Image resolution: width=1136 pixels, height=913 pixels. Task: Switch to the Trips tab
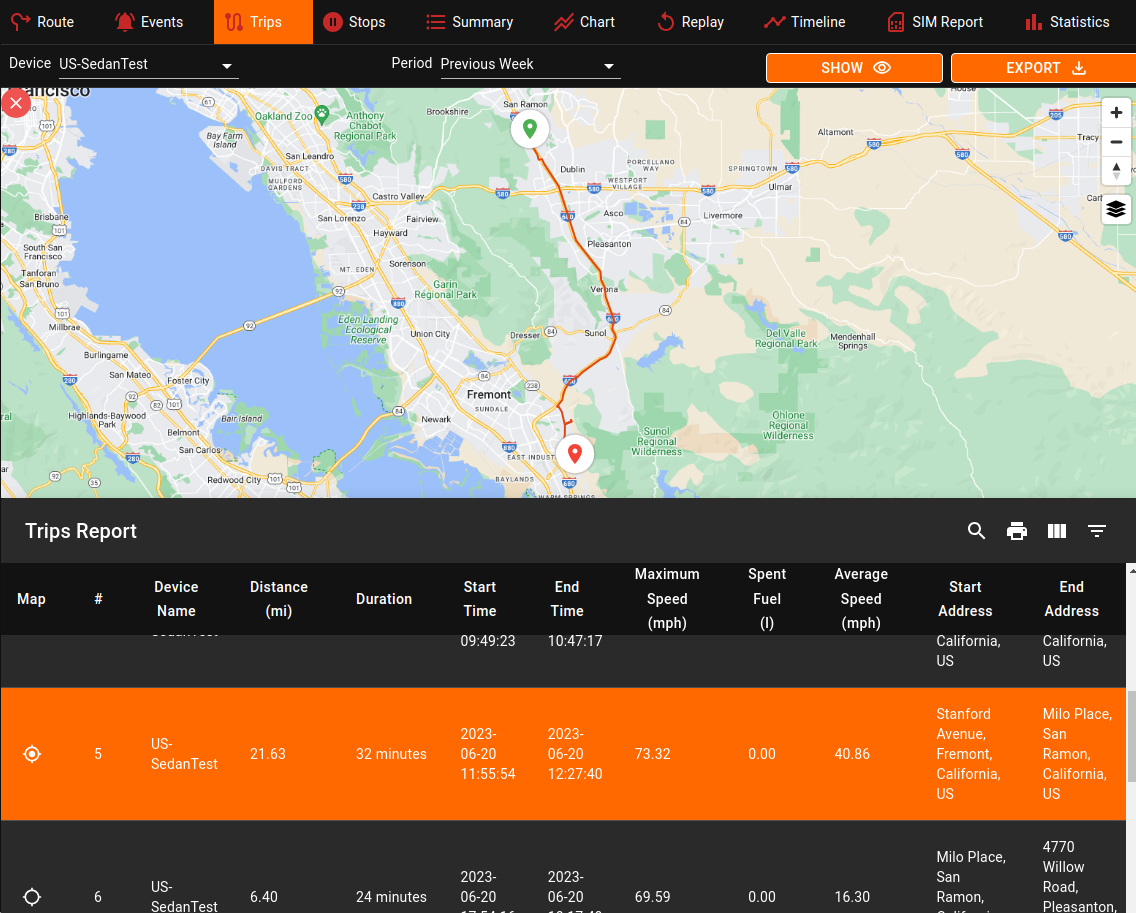(x=263, y=22)
